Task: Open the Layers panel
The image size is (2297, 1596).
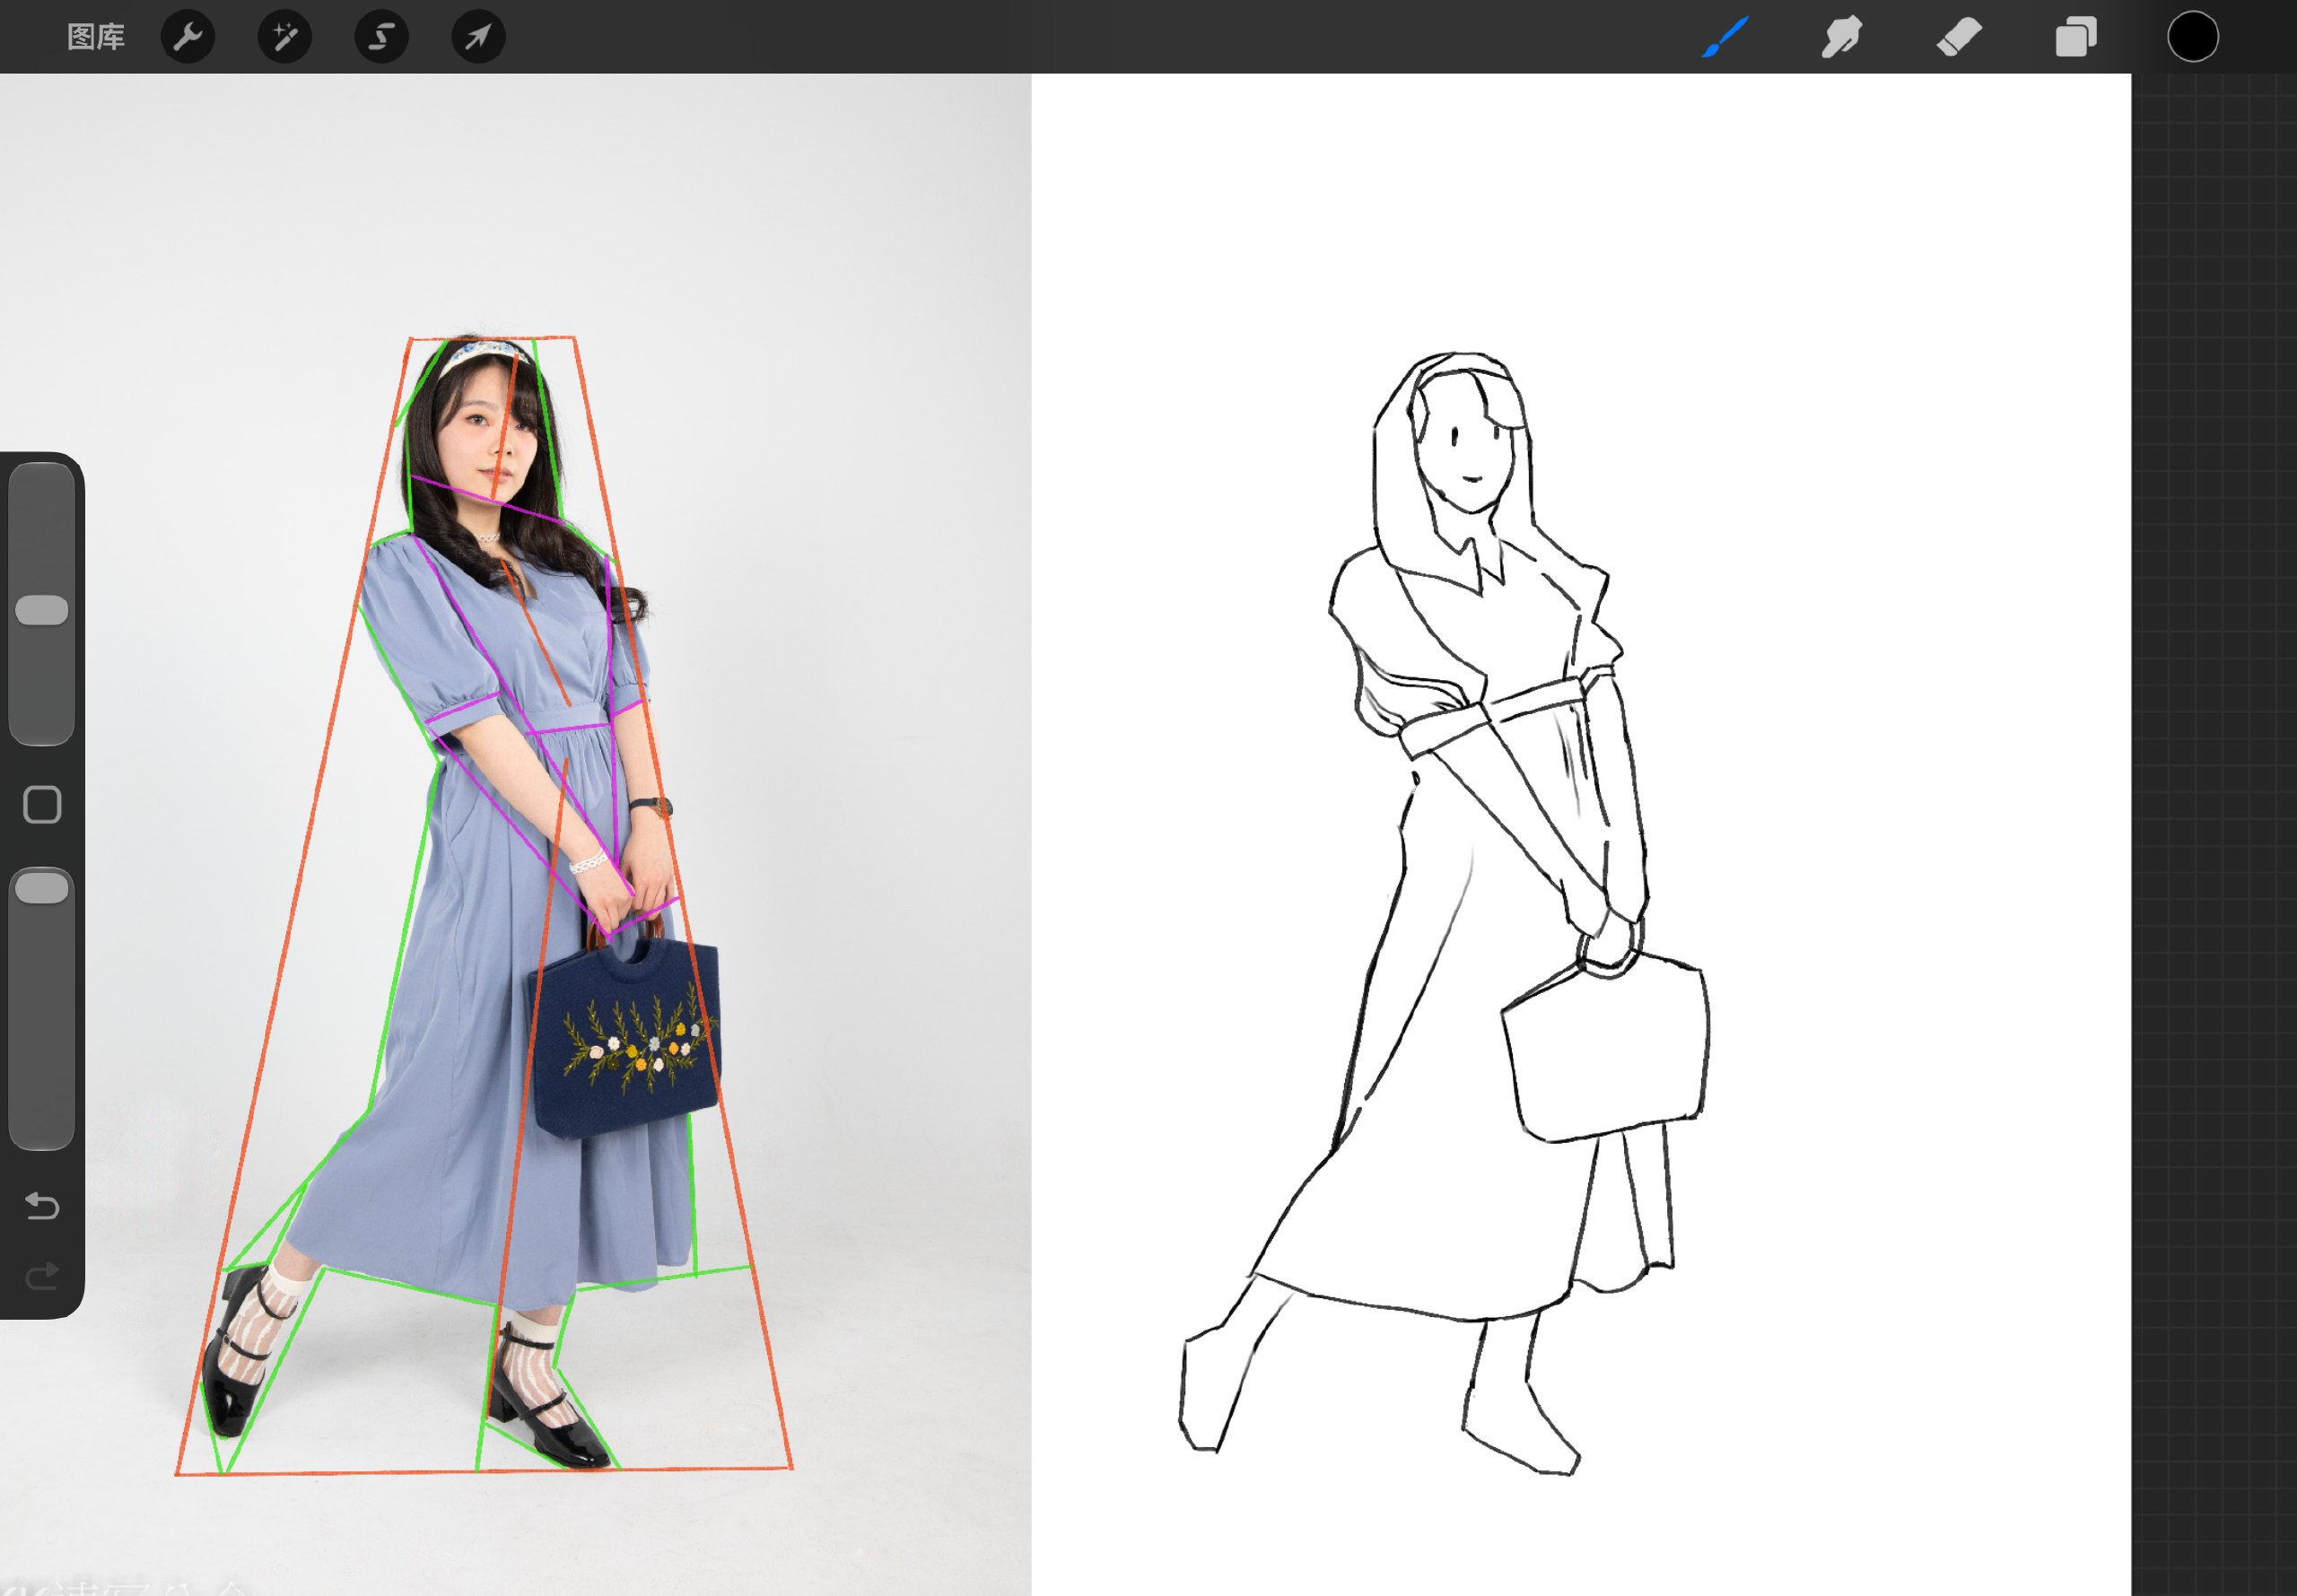Action: 2076,37
